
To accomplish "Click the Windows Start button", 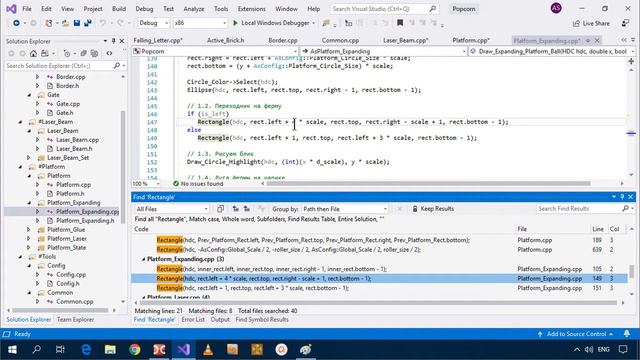I will (12, 349).
